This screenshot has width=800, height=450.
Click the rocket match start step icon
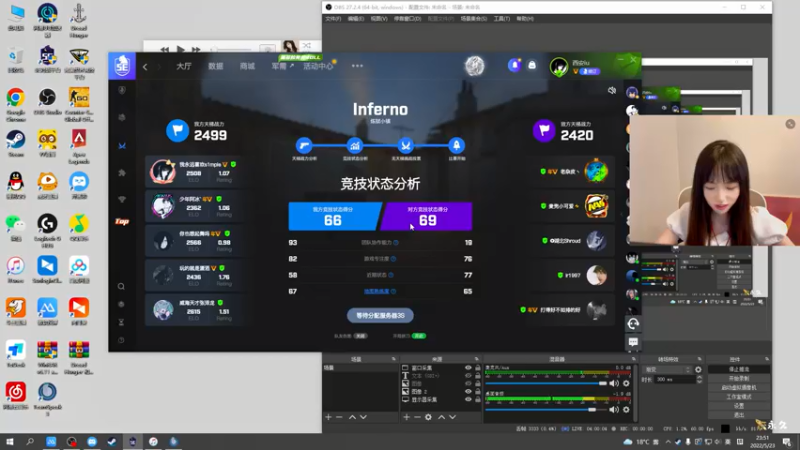[x=456, y=146]
